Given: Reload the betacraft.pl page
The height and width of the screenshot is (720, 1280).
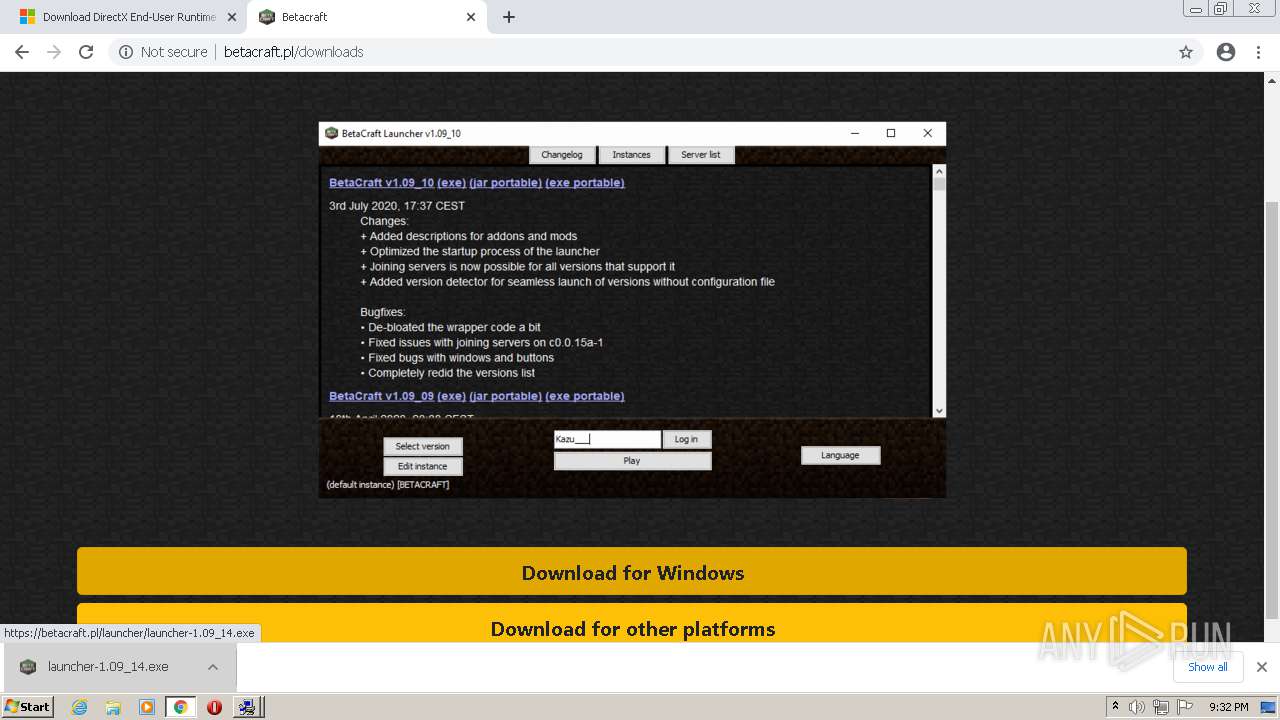Looking at the screenshot, I should [x=86, y=52].
